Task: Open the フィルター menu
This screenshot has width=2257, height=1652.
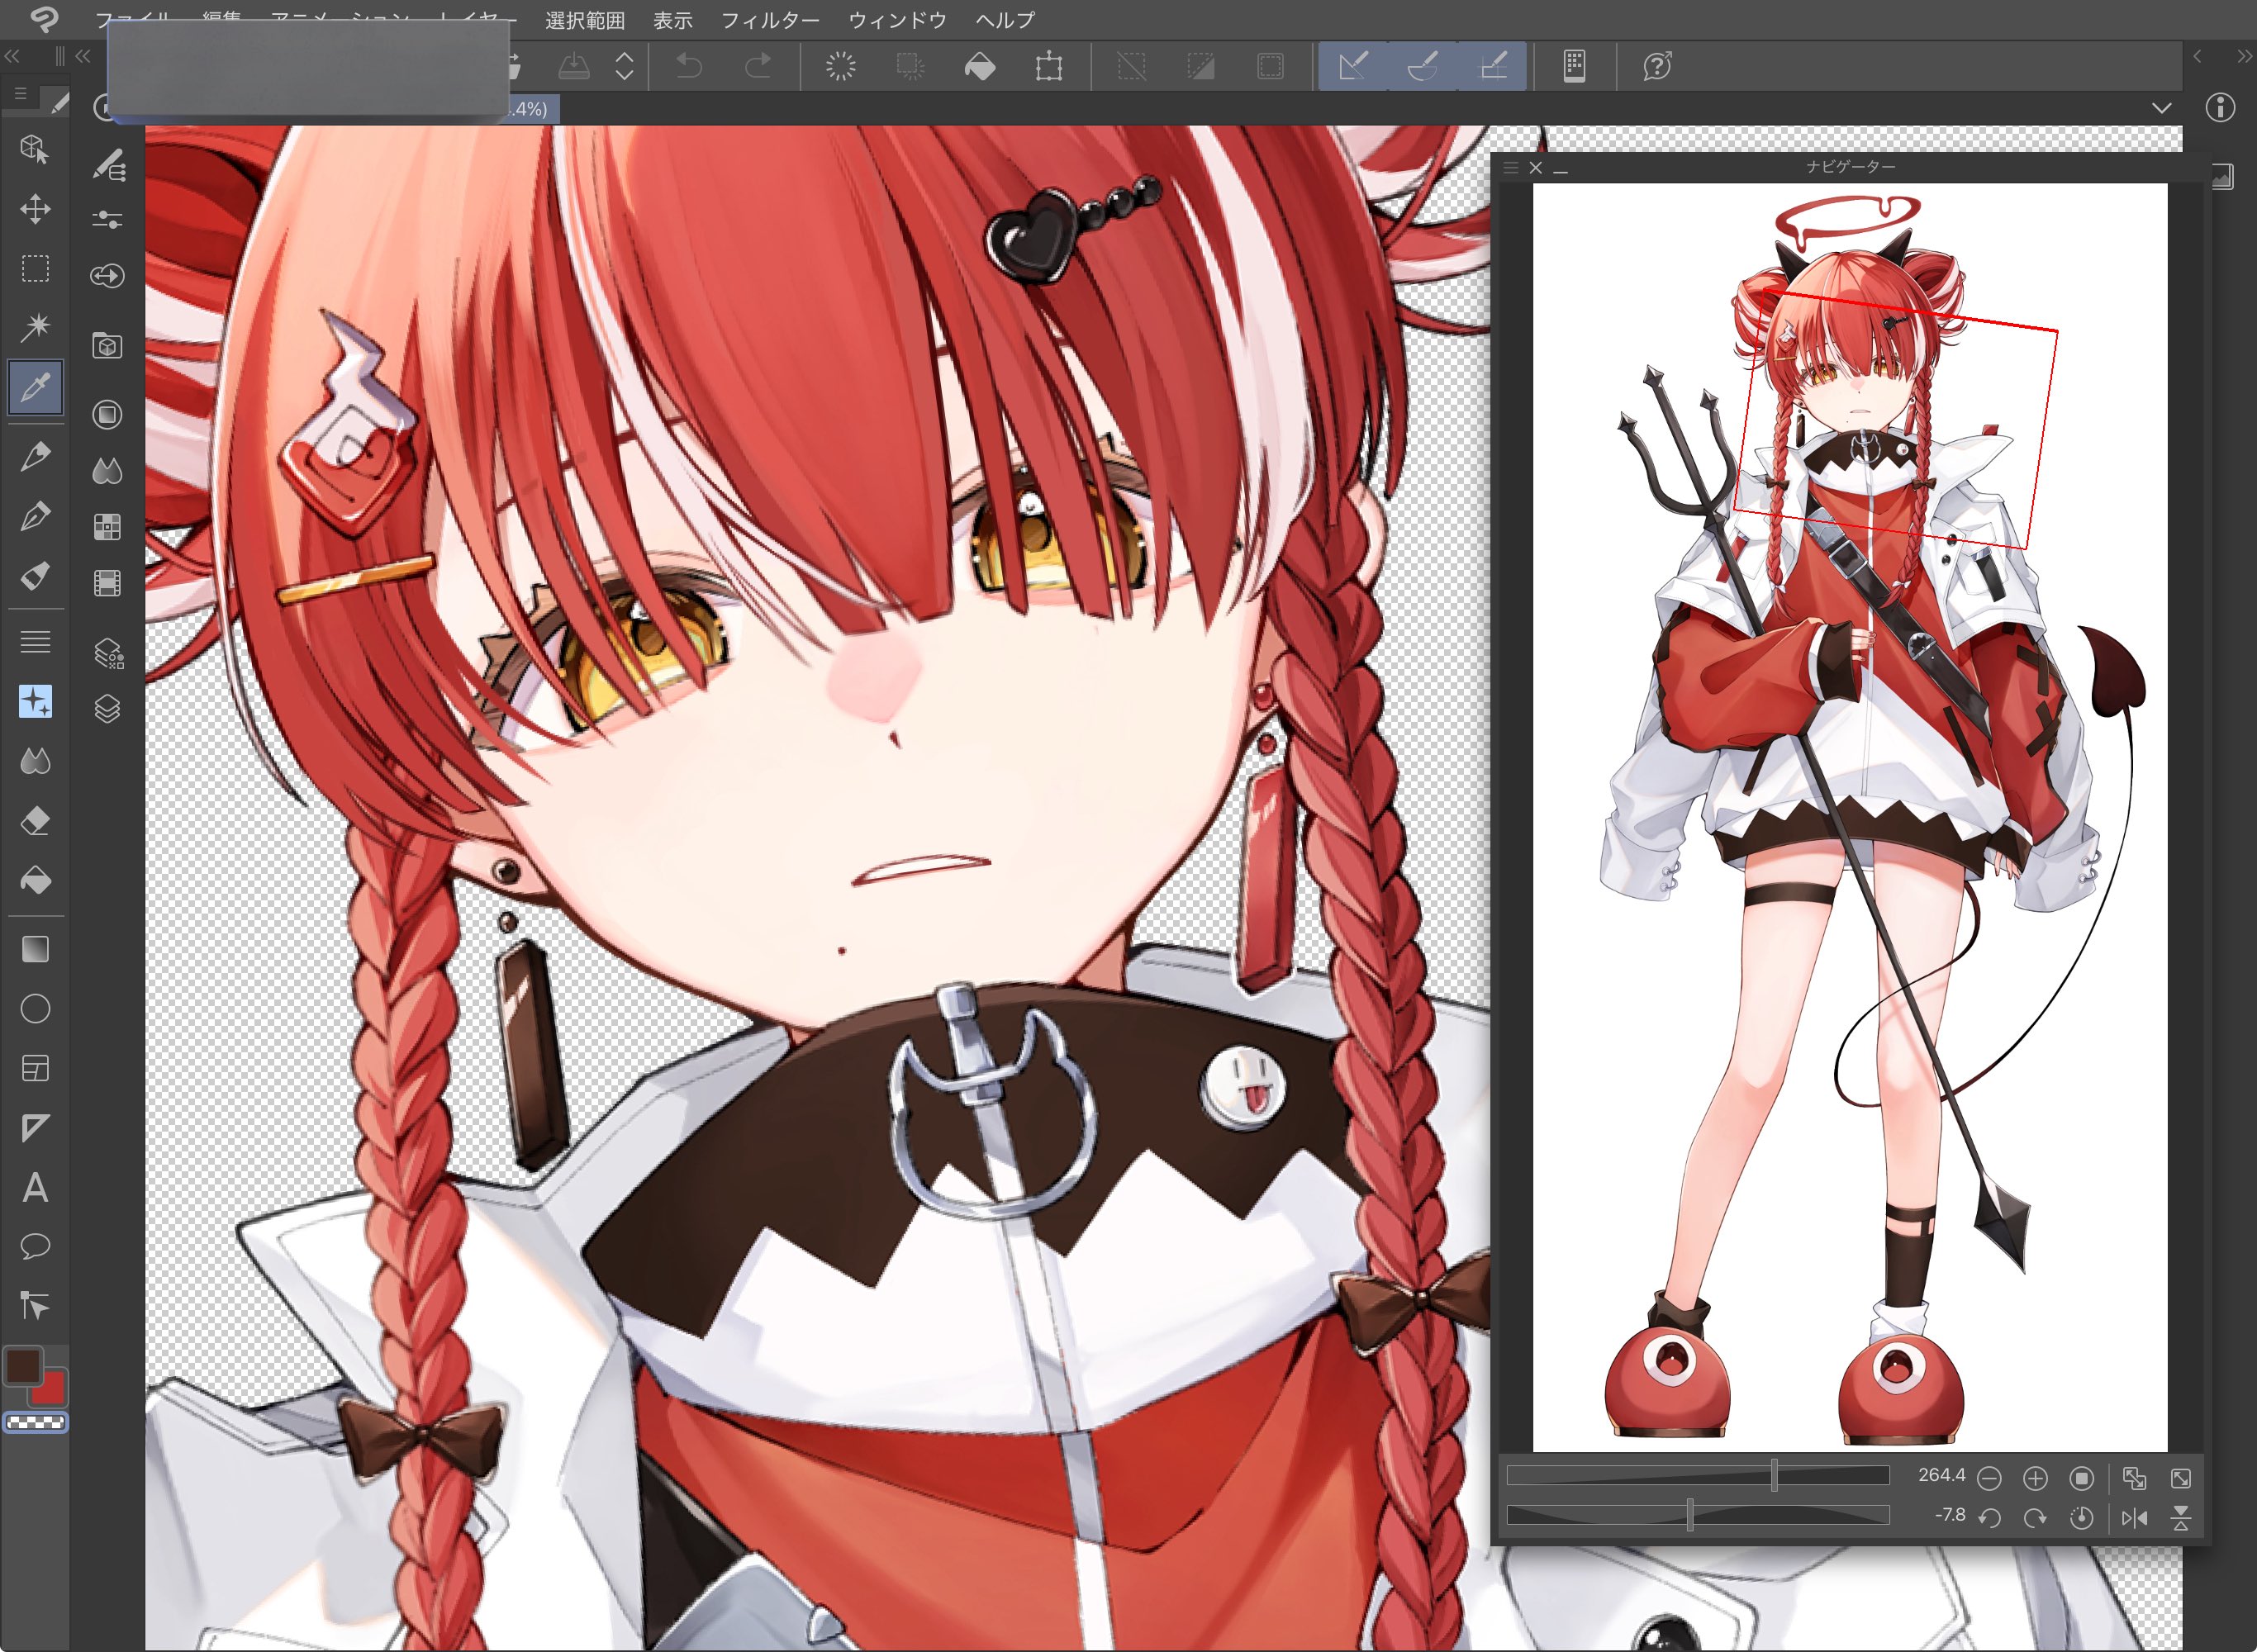Action: pyautogui.click(x=769, y=20)
